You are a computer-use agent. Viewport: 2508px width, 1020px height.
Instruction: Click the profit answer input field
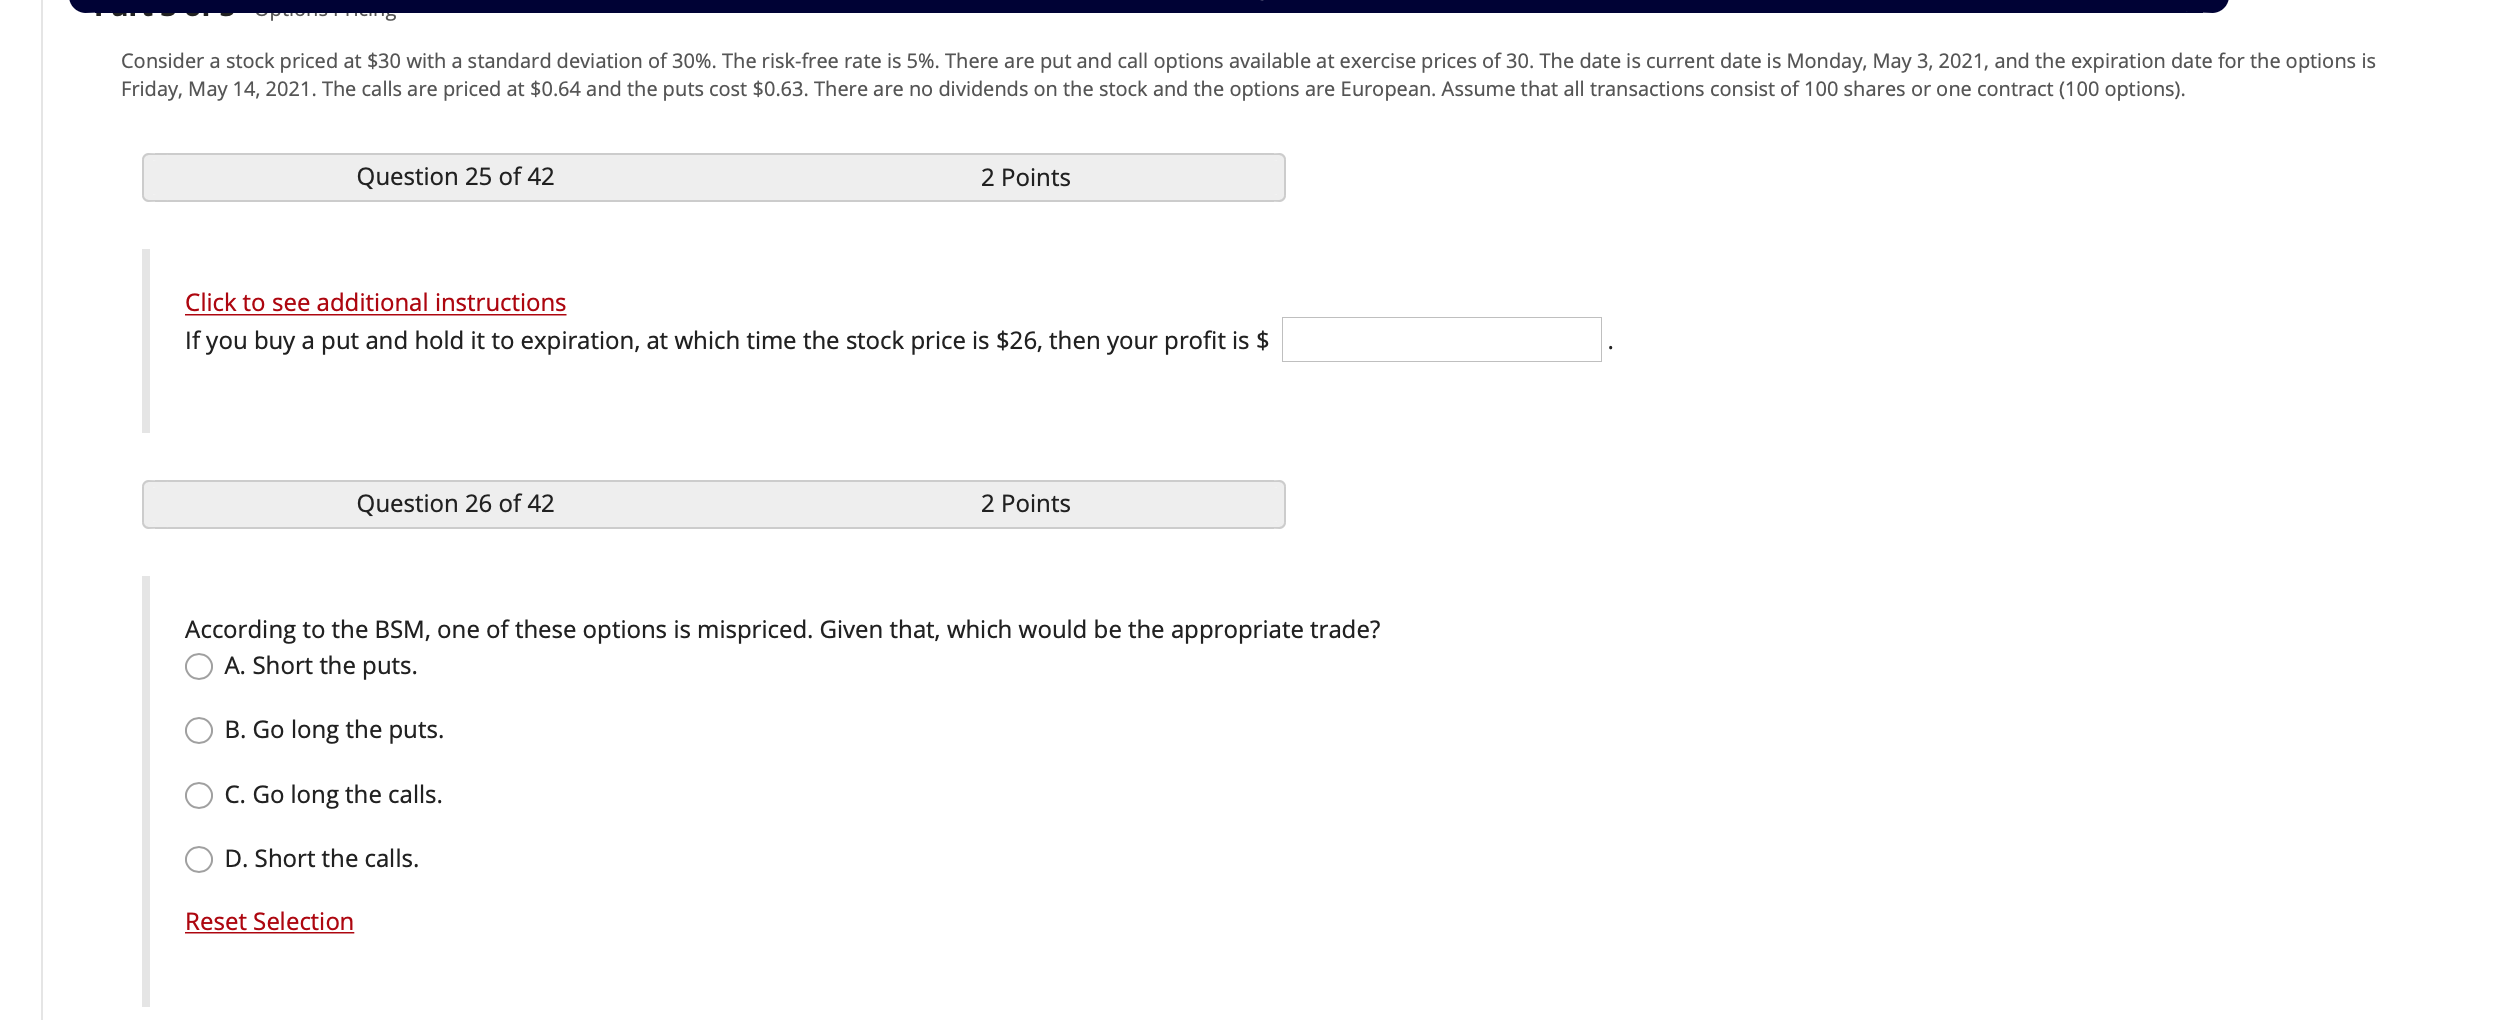(1440, 340)
